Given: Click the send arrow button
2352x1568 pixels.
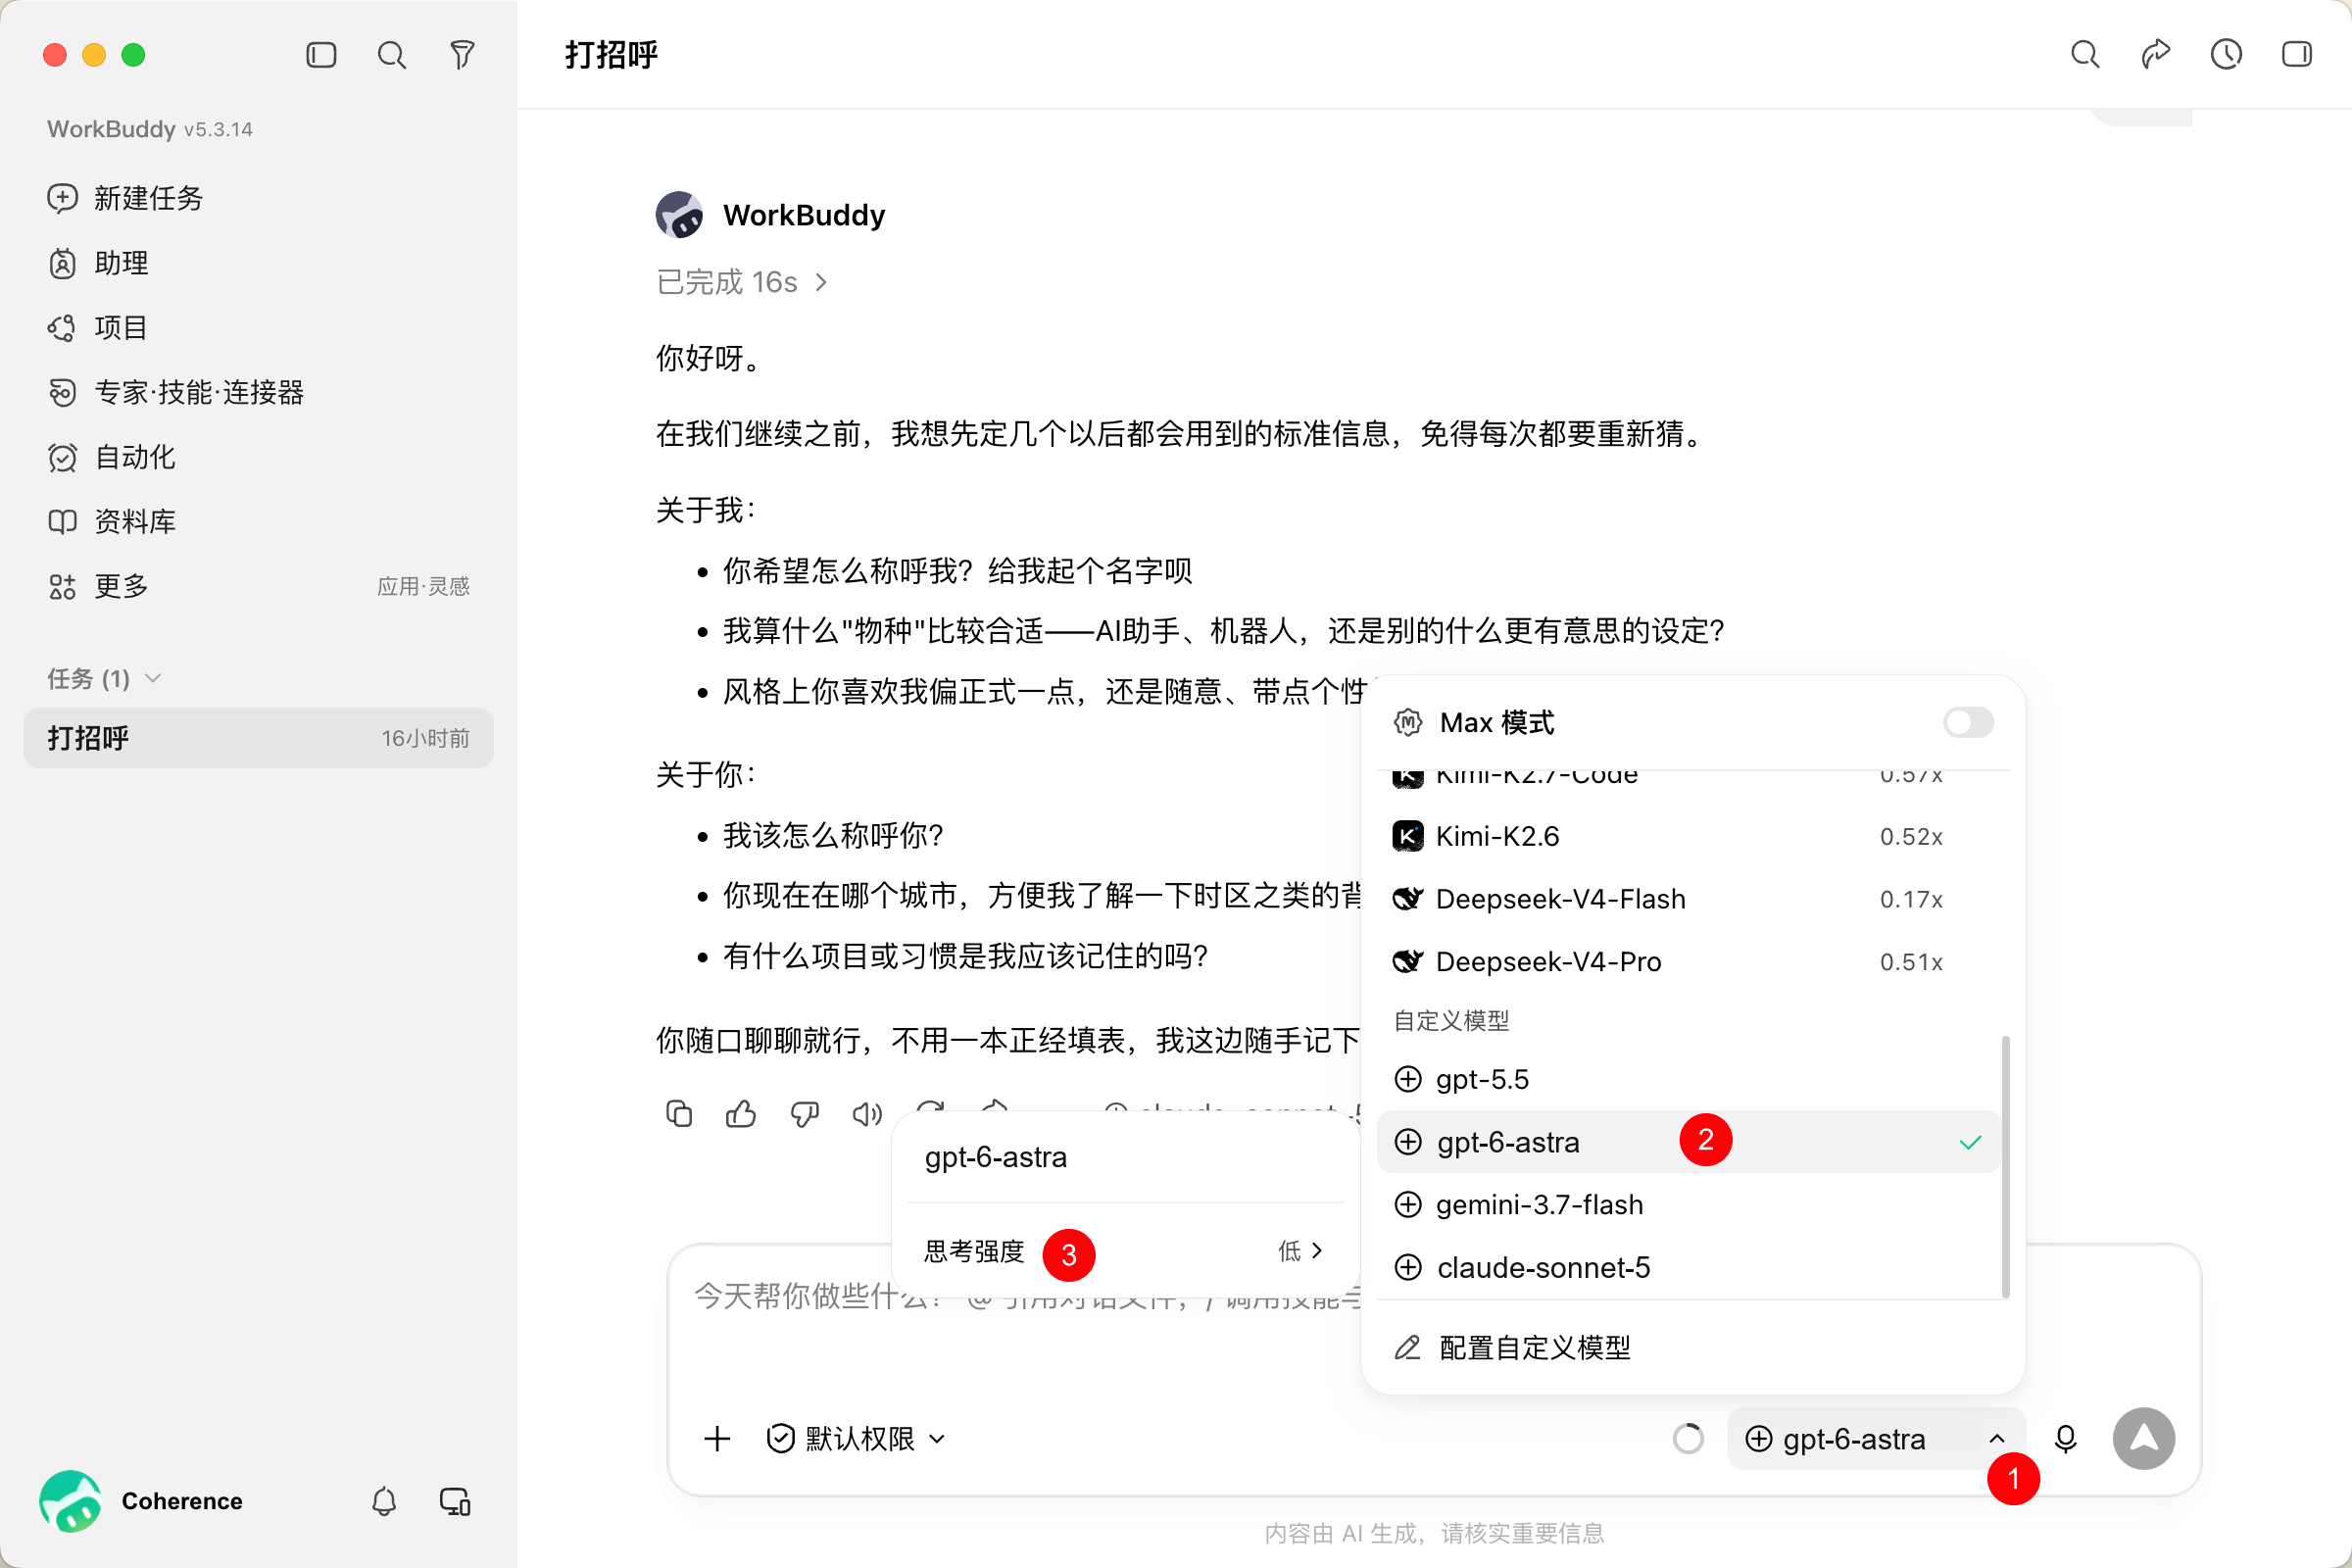Looking at the screenshot, I should 2144,1439.
